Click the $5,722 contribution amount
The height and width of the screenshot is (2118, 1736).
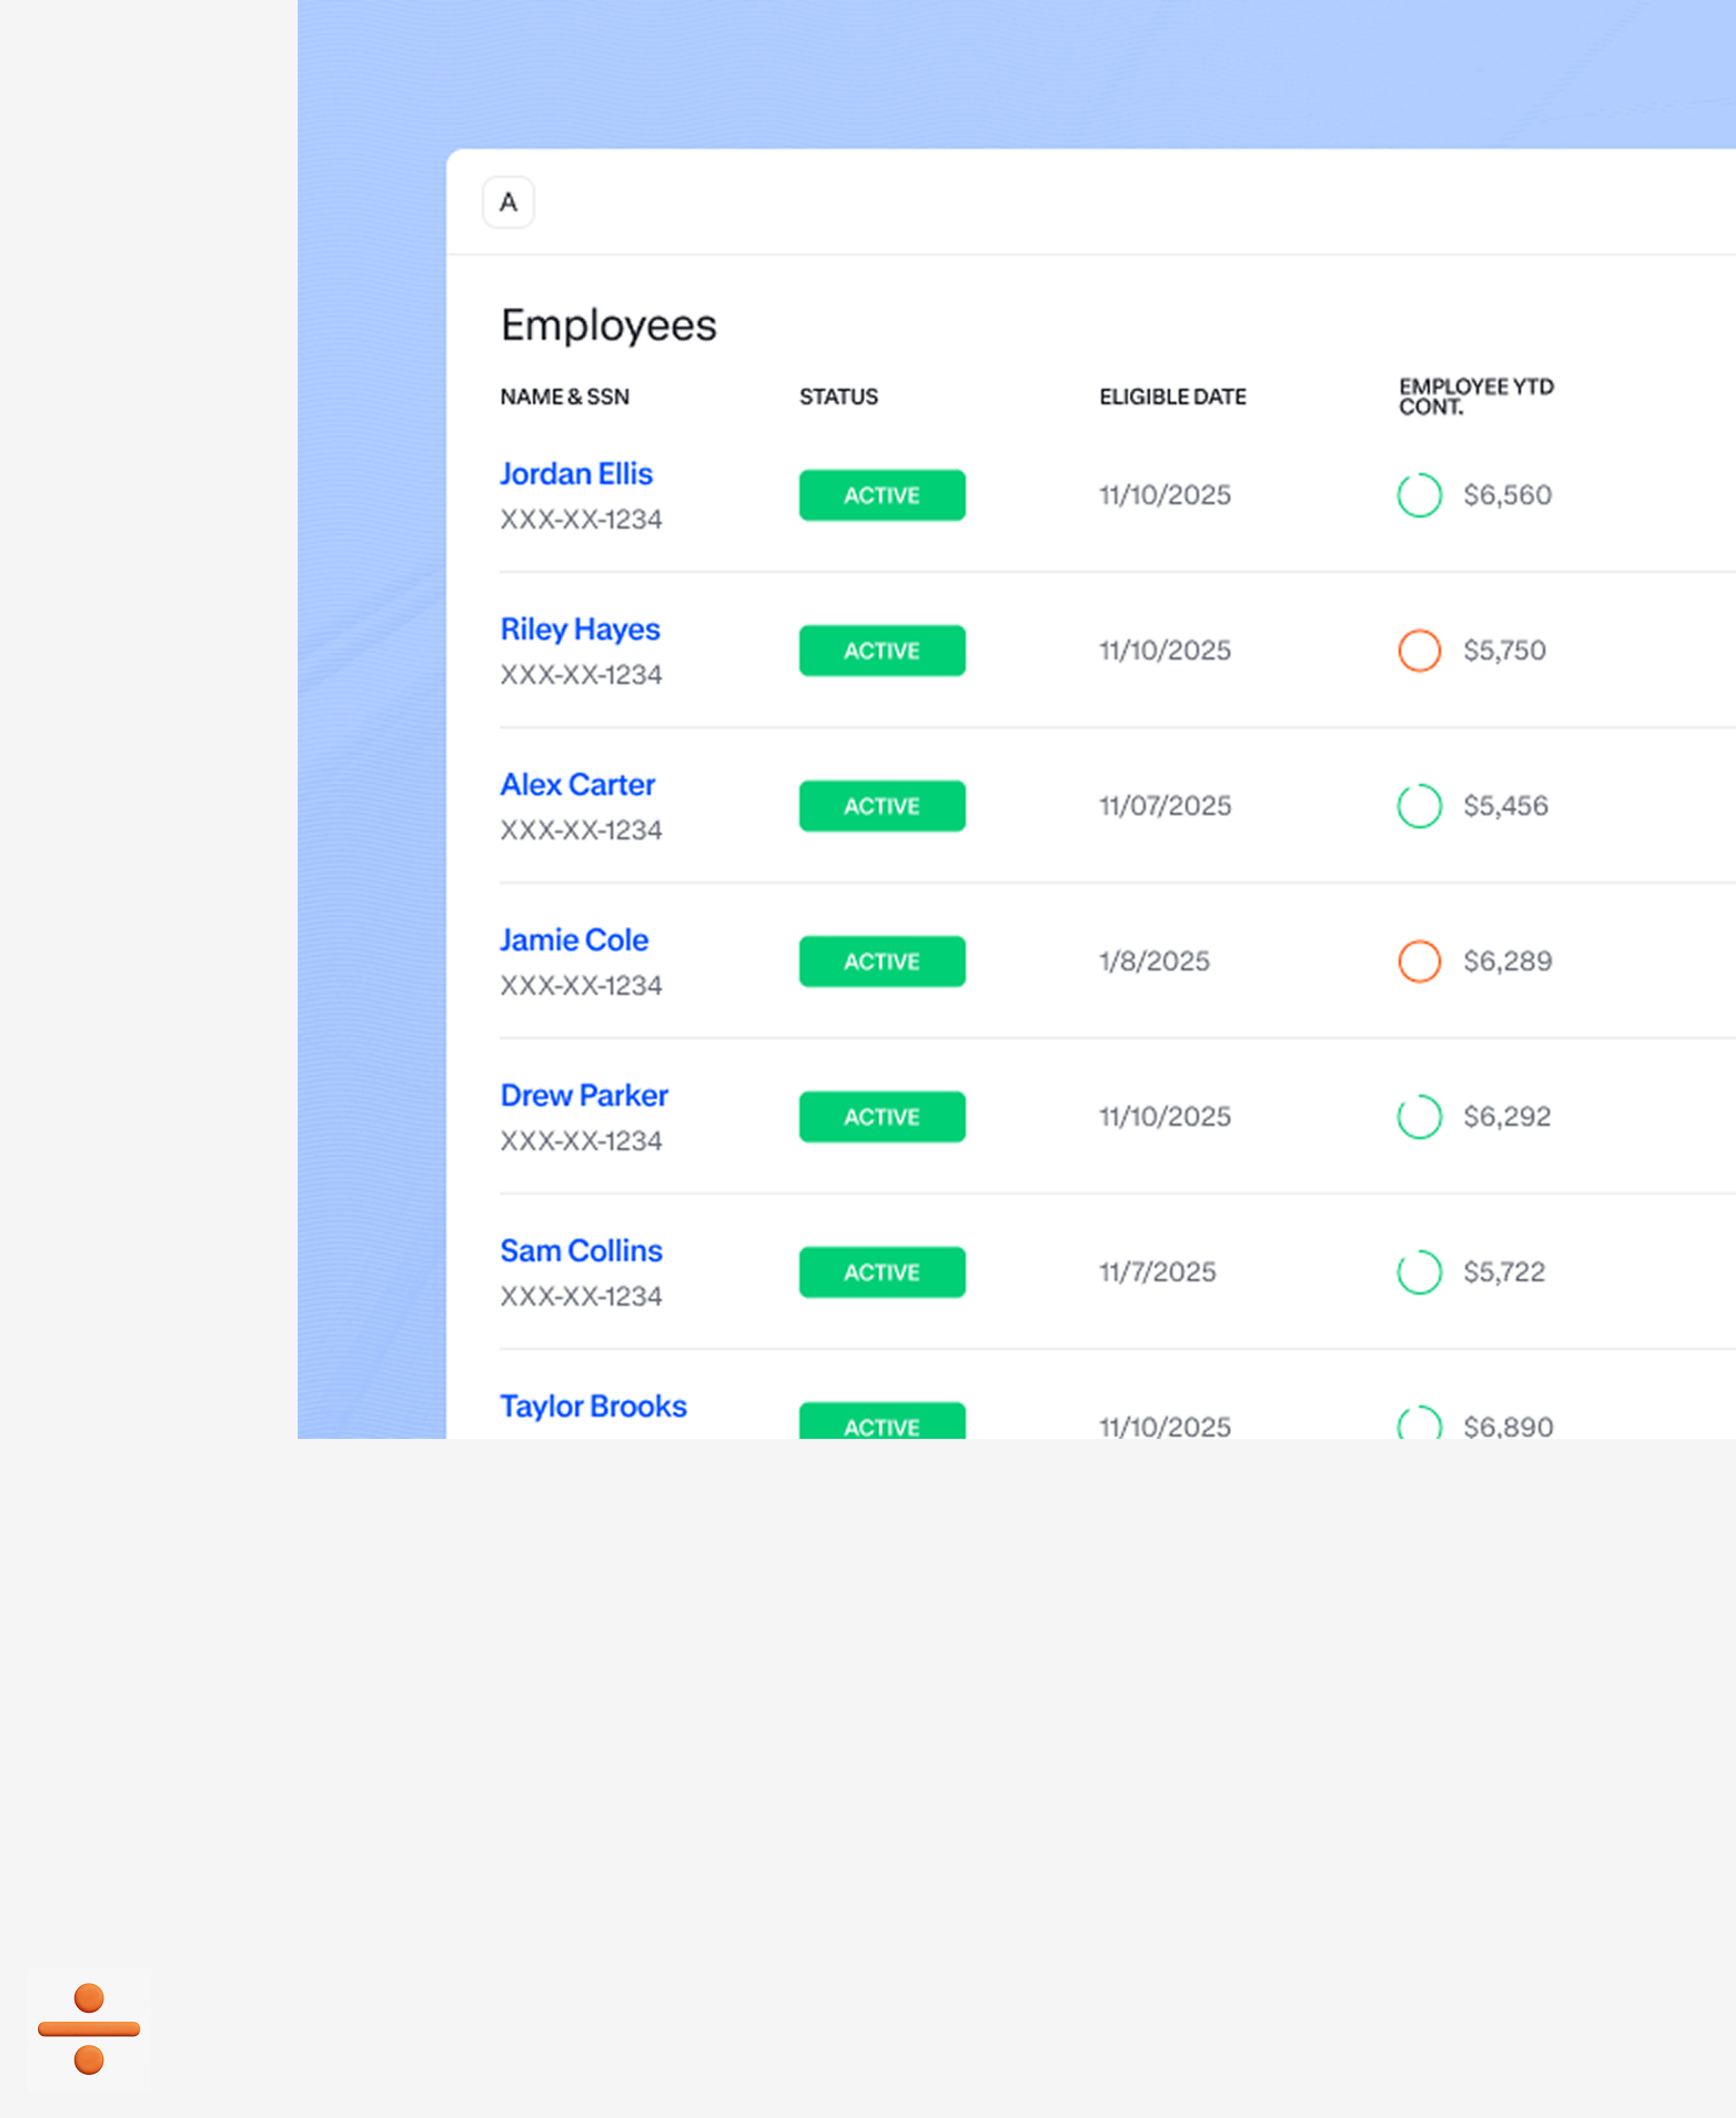(x=1504, y=1272)
